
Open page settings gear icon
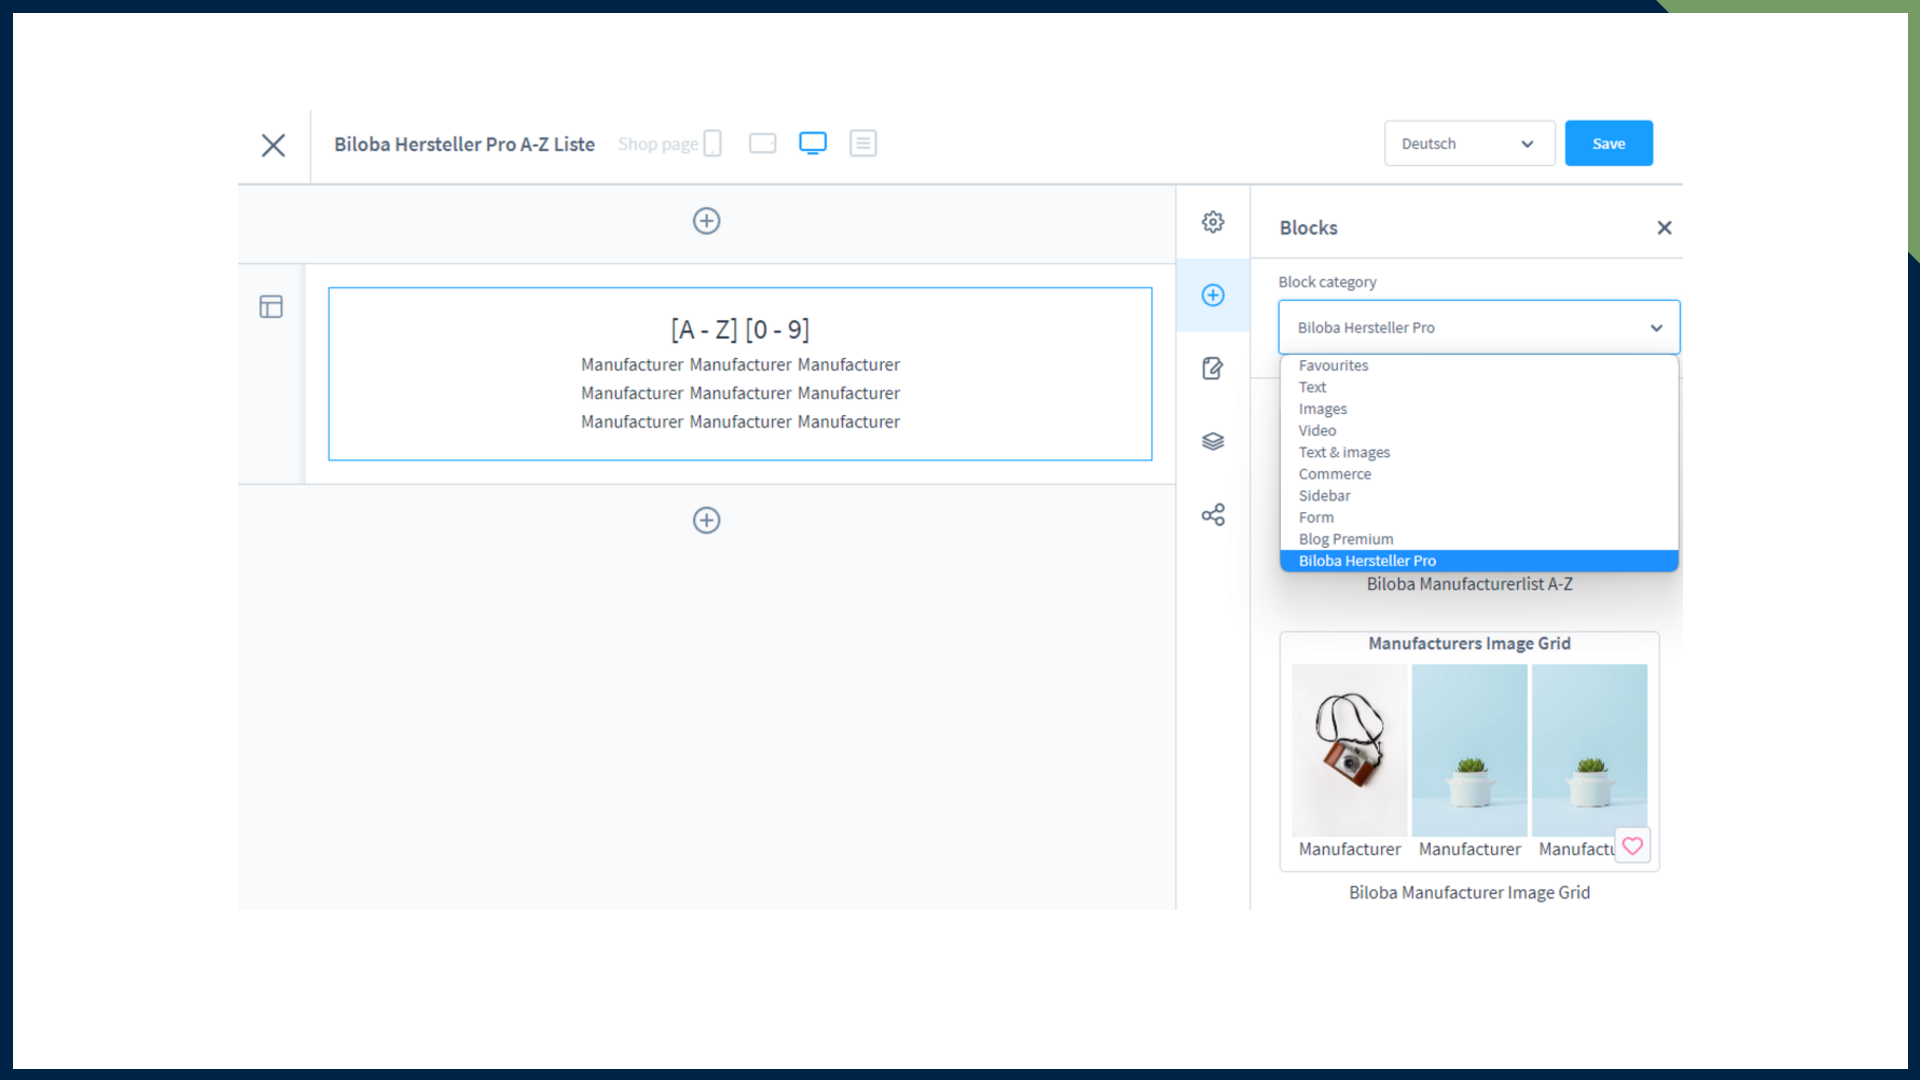pyautogui.click(x=1213, y=222)
